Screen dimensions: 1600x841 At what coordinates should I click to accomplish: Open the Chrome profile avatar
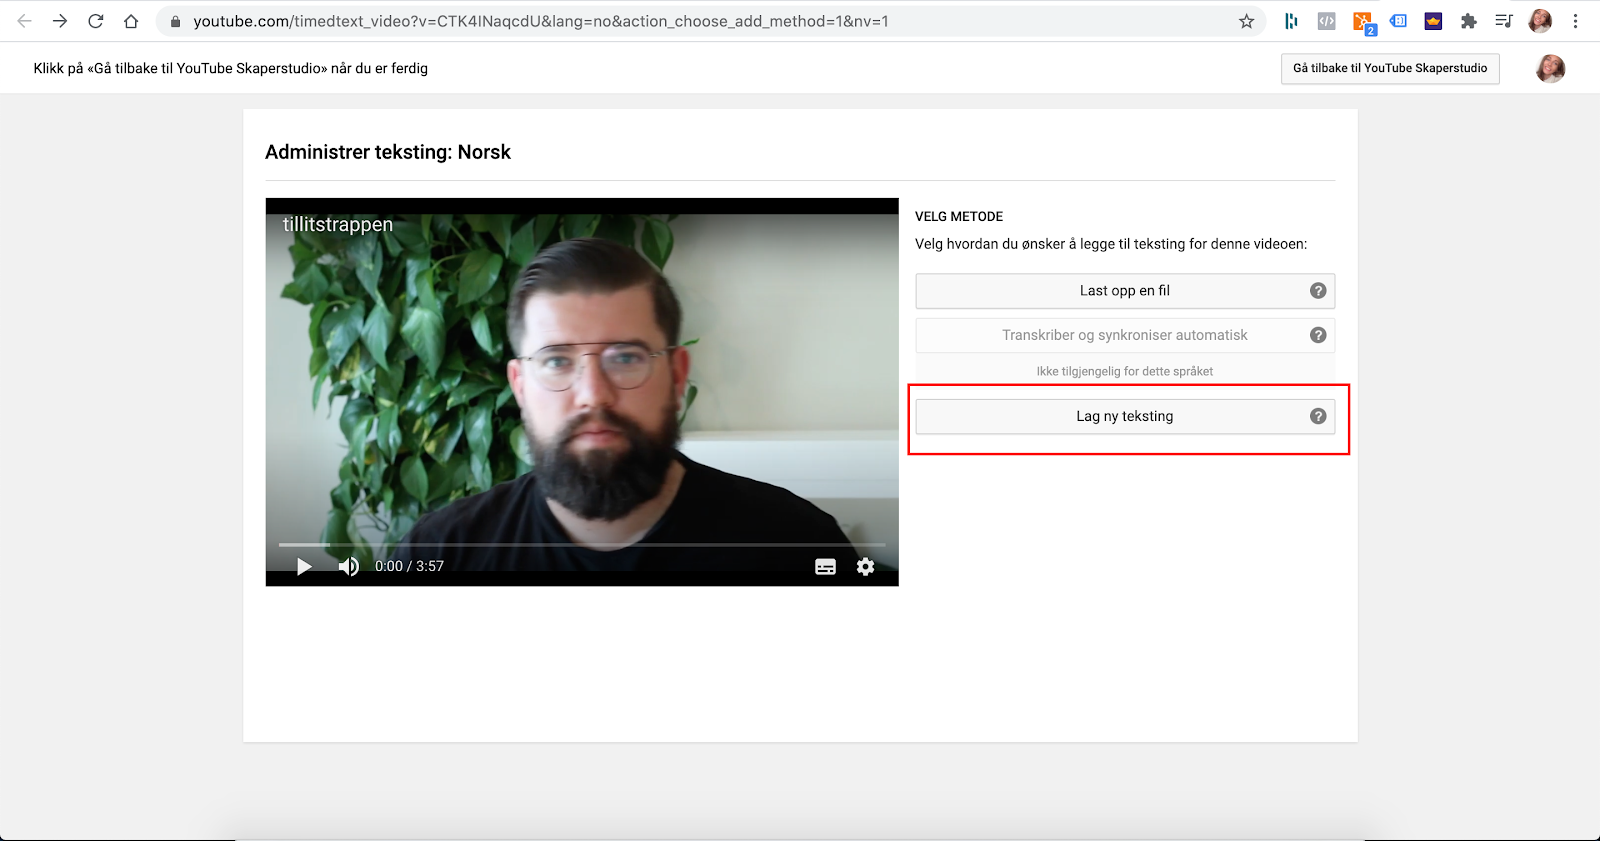pos(1540,21)
